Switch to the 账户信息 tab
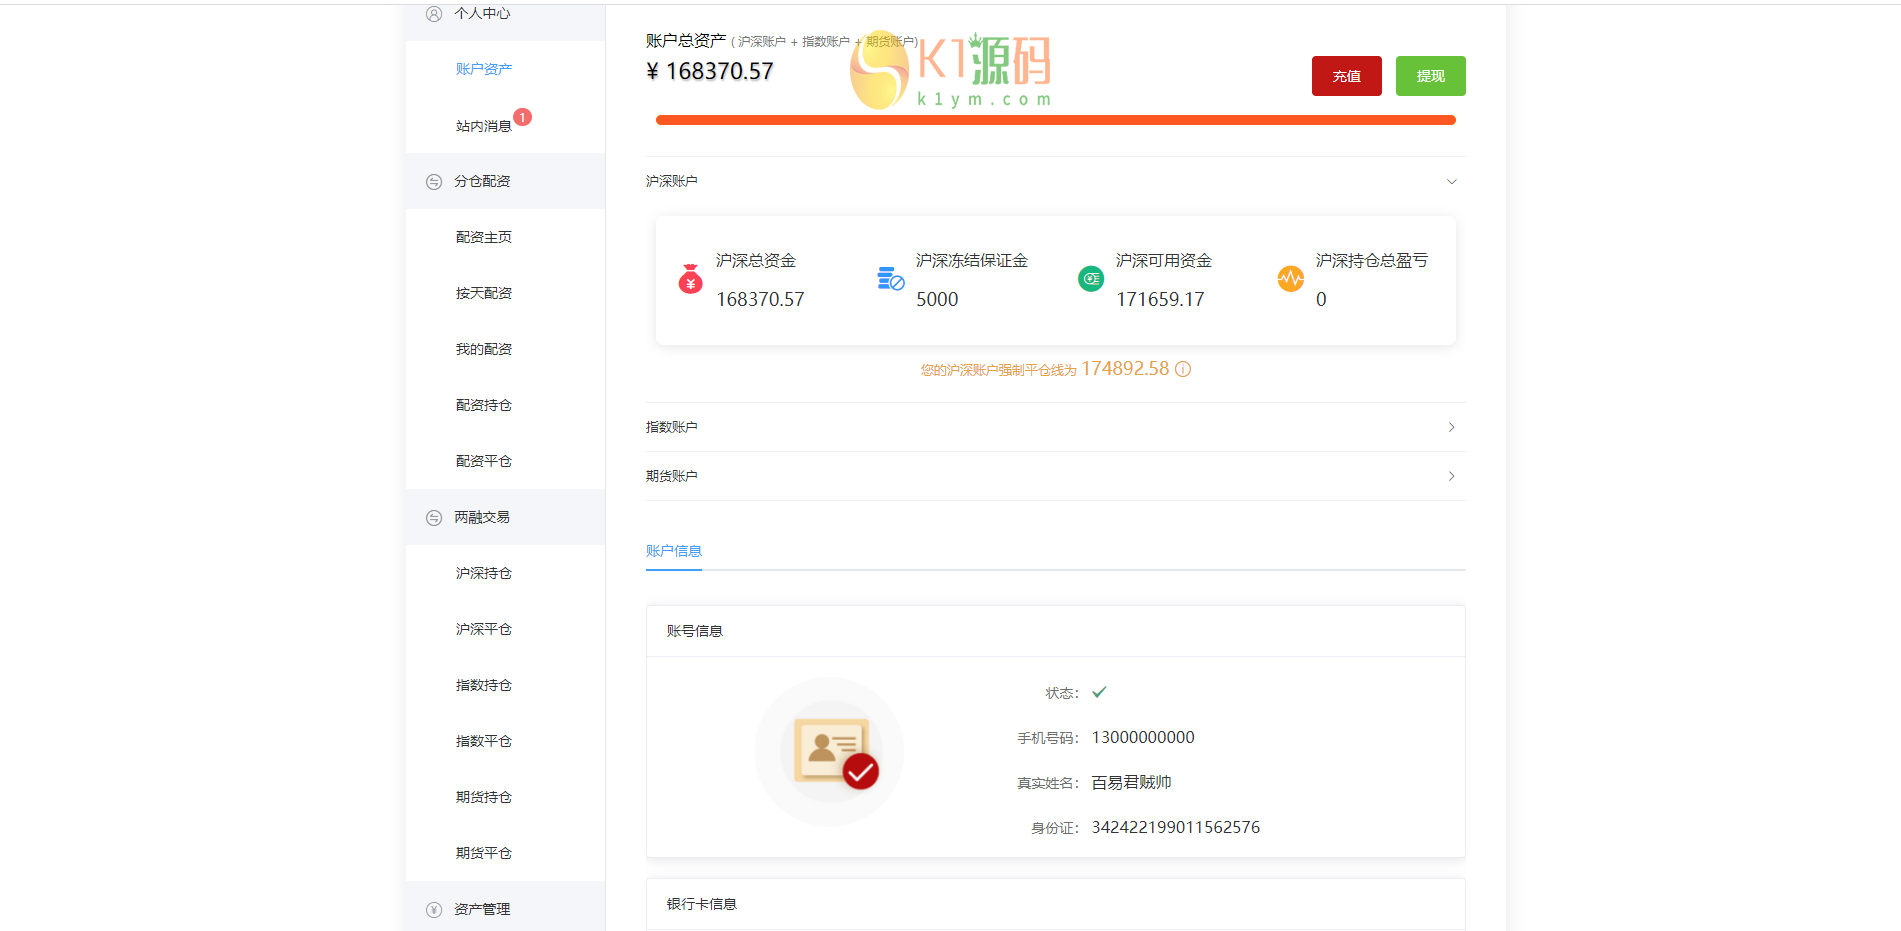Image resolution: width=1901 pixels, height=931 pixels. (674, 551)
